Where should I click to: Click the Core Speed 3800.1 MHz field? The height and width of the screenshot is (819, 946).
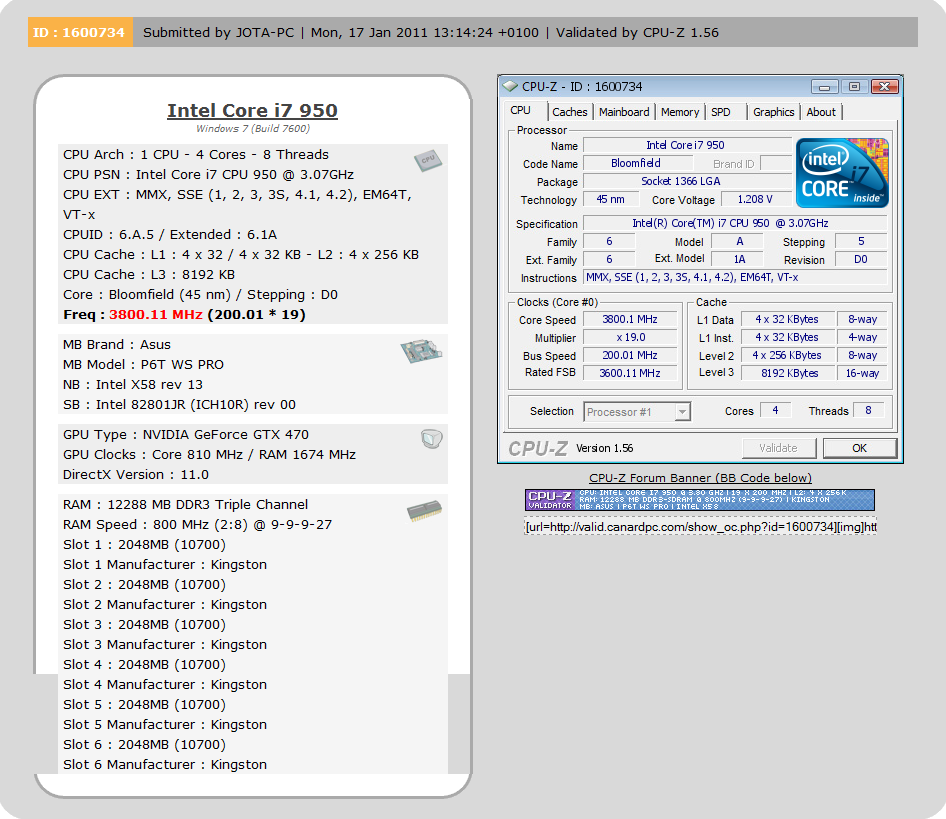(x=630, y=320)
